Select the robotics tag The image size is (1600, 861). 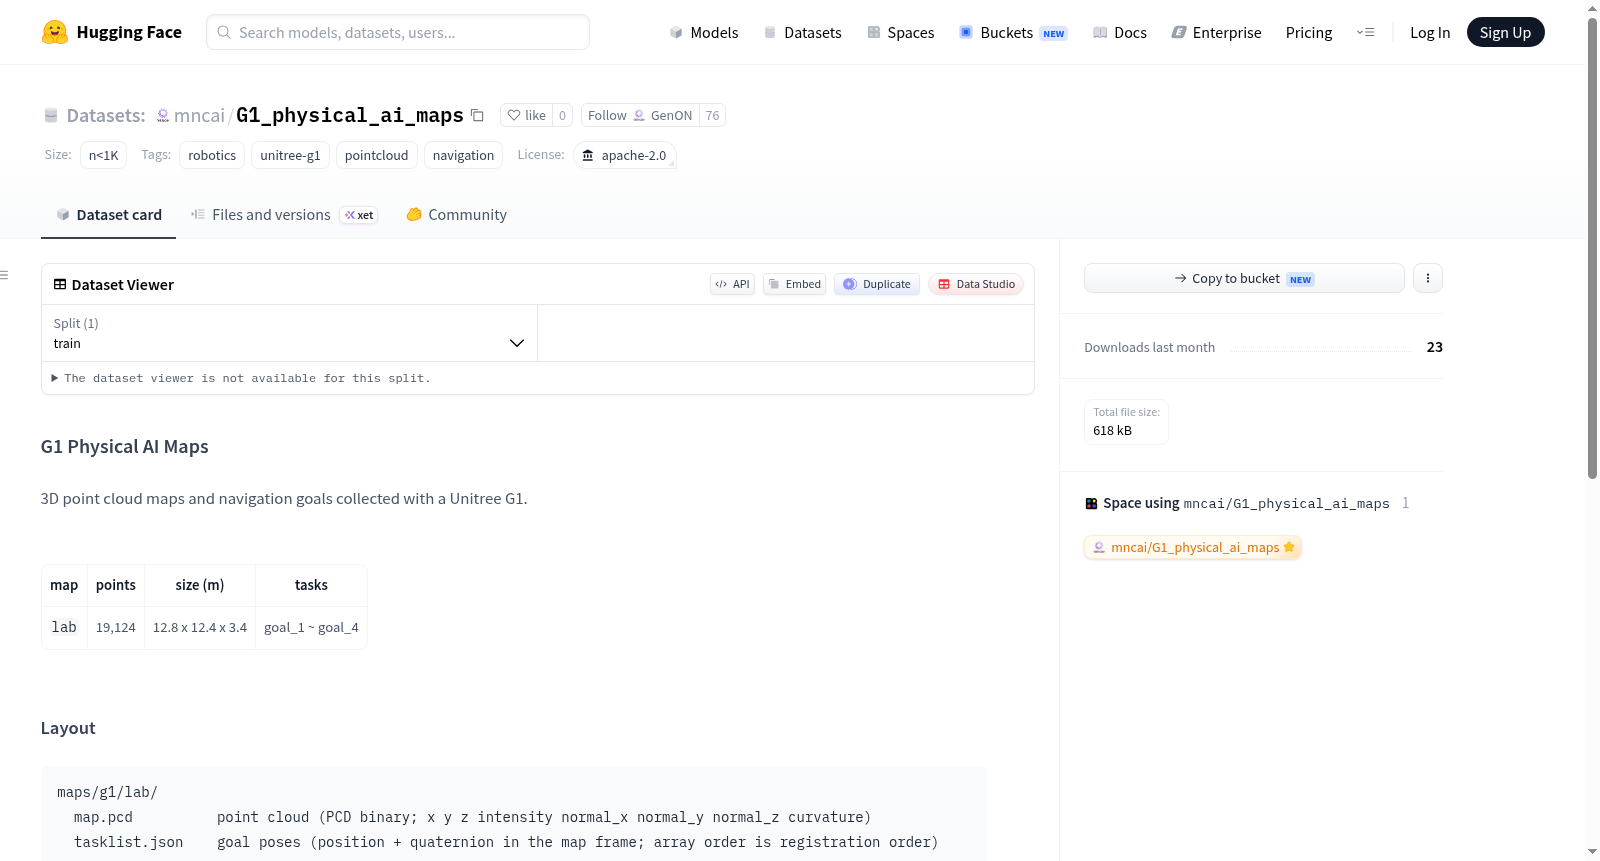pos(212,155)
